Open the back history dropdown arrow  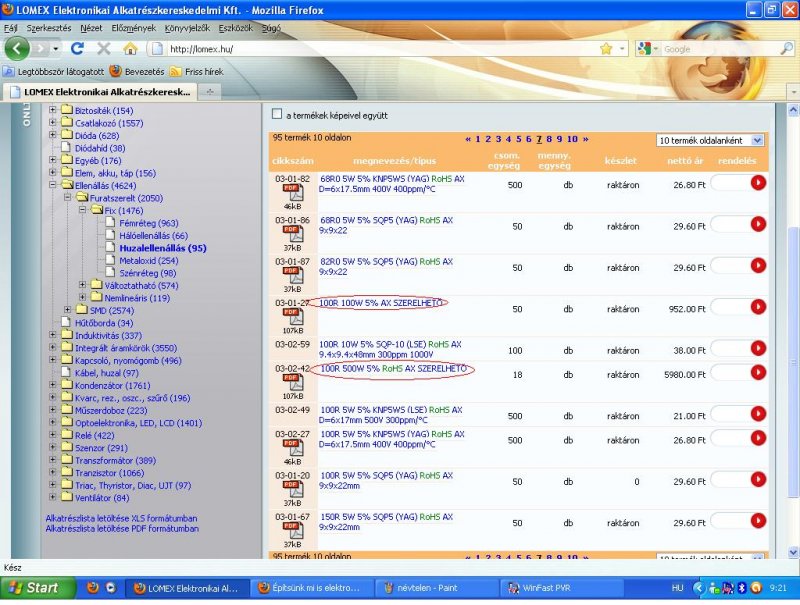pos(55,49)
